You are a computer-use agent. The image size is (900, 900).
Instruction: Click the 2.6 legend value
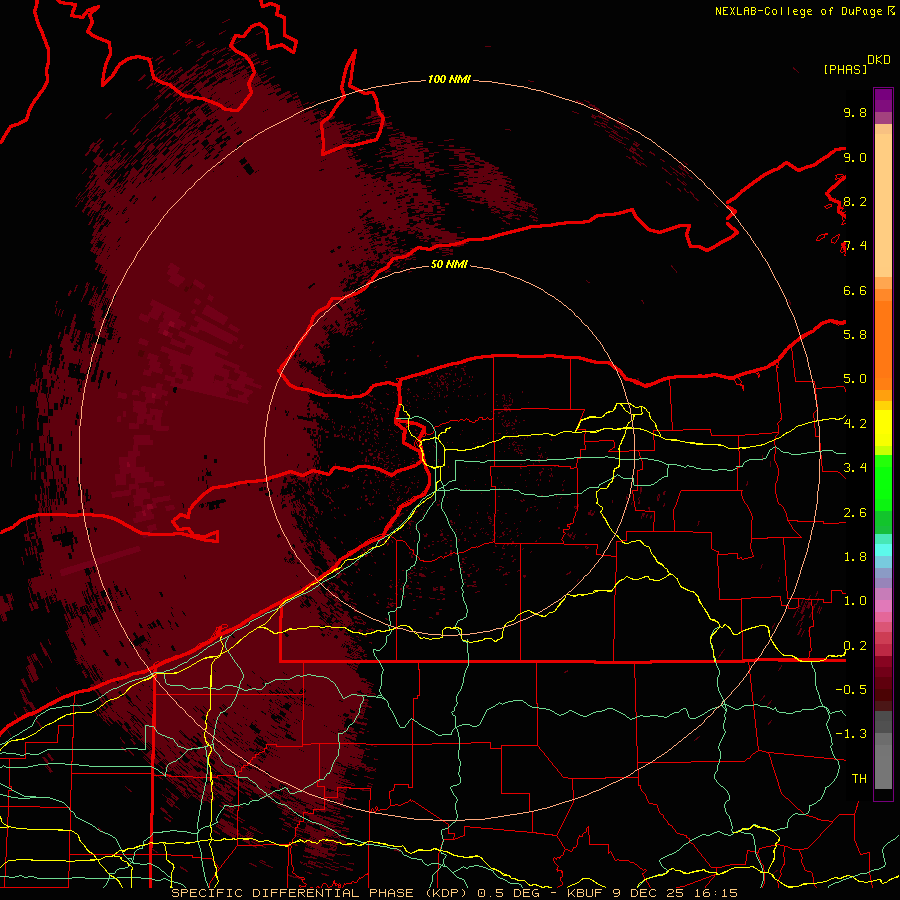click(855, 513)
